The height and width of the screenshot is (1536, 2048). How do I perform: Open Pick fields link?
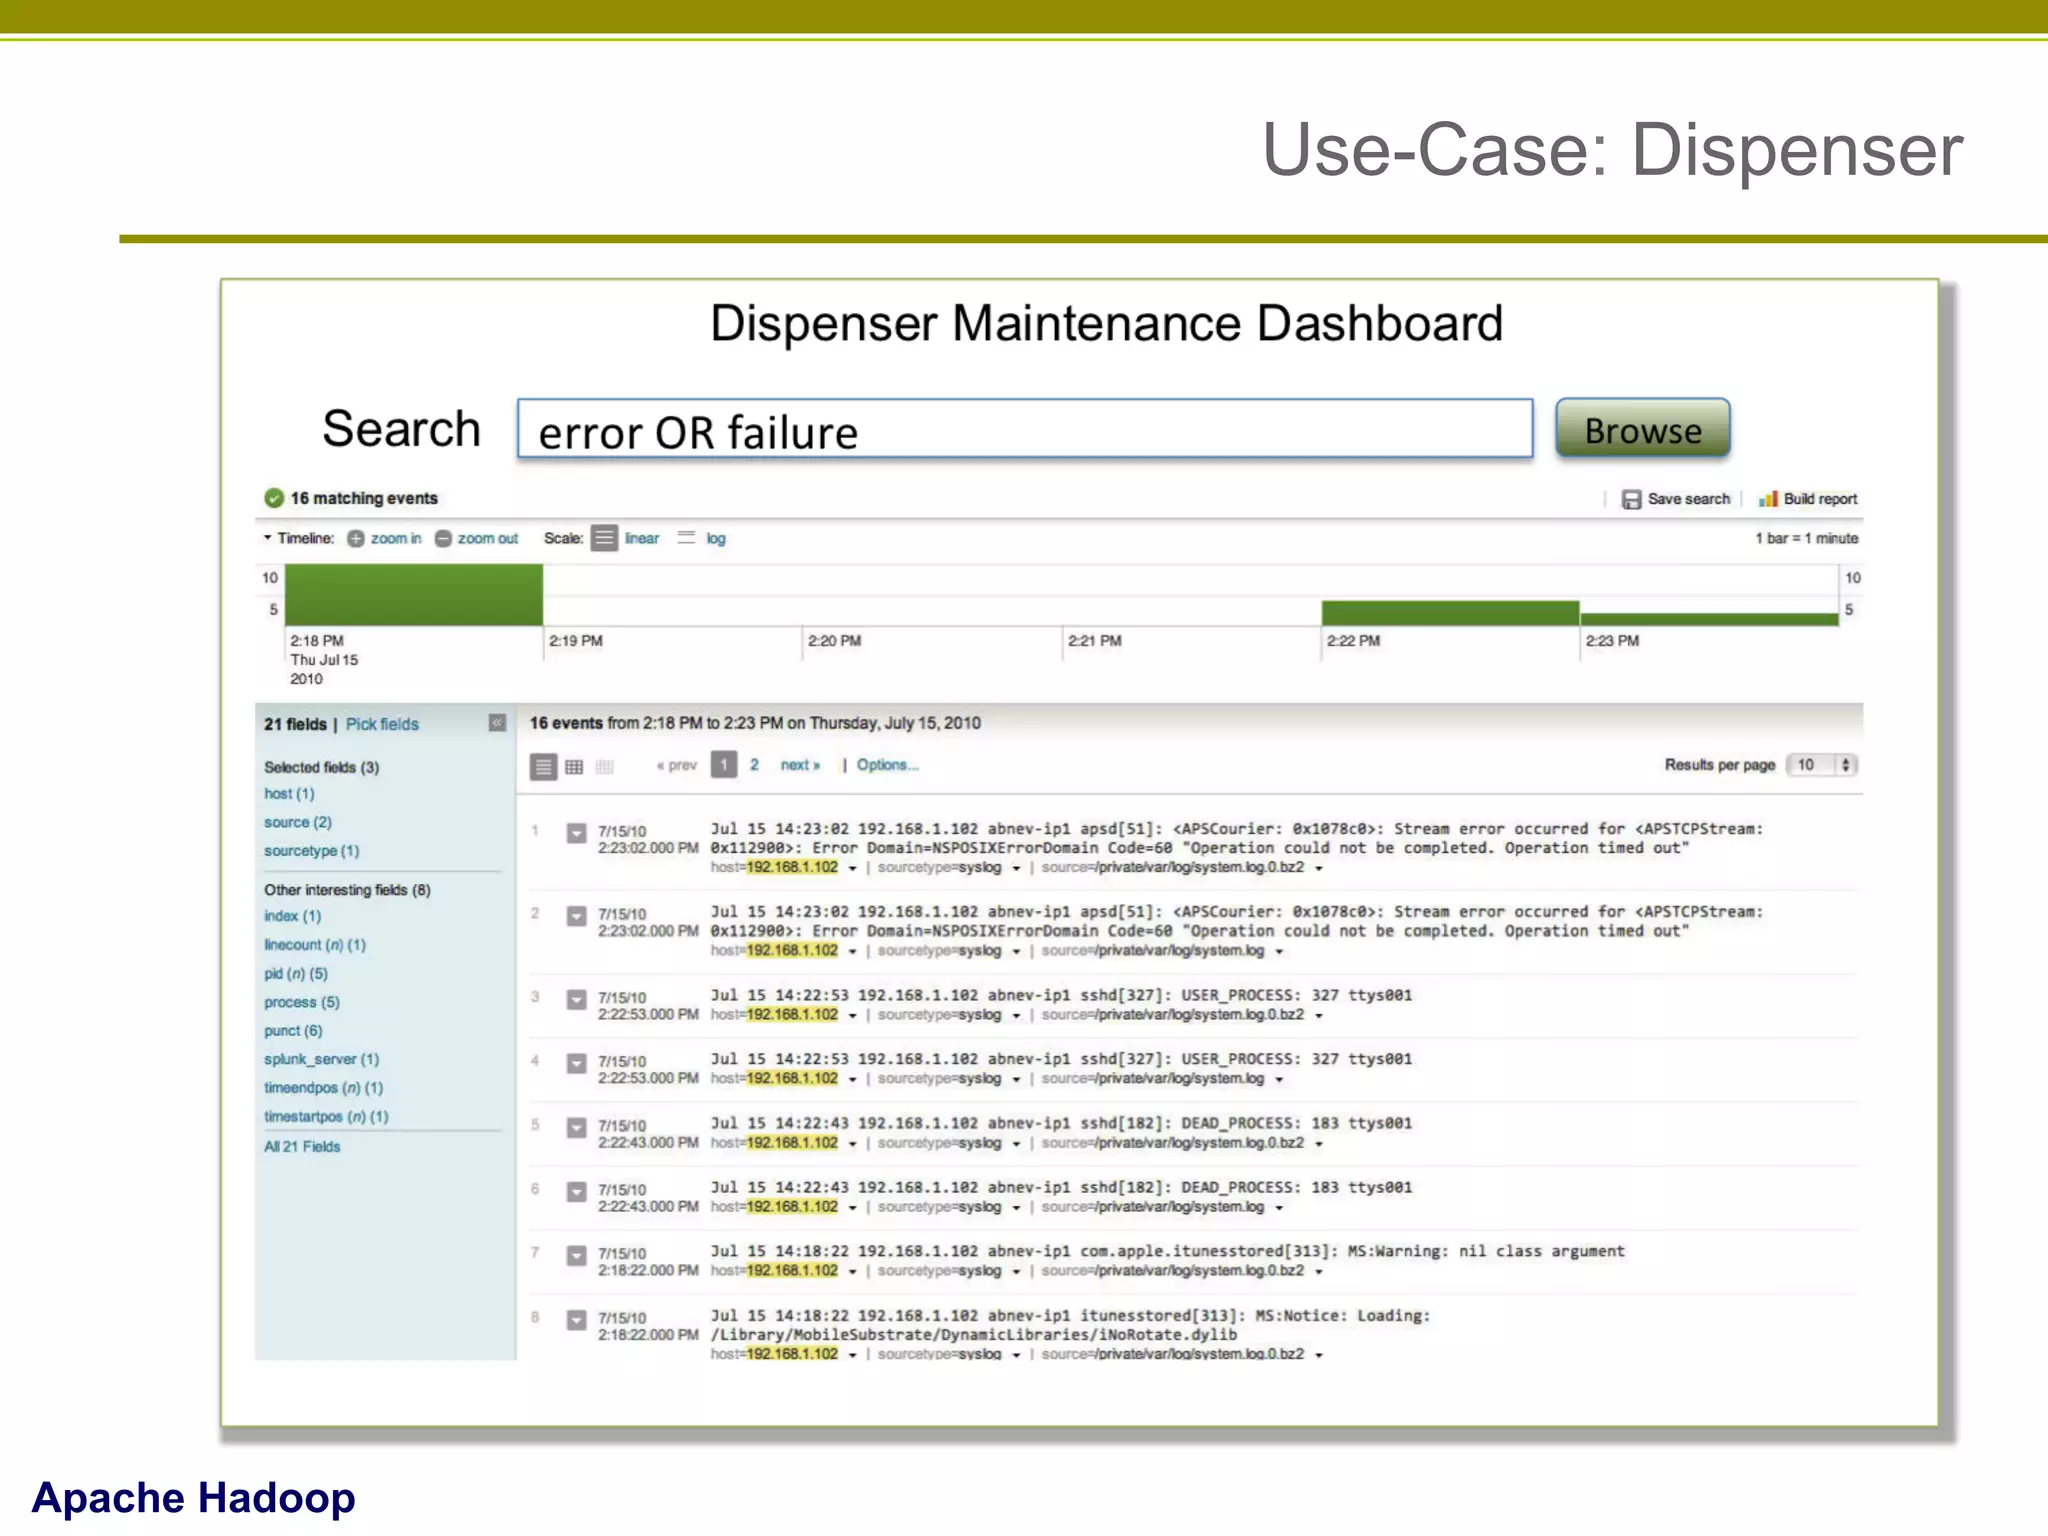tap(382, 724)
